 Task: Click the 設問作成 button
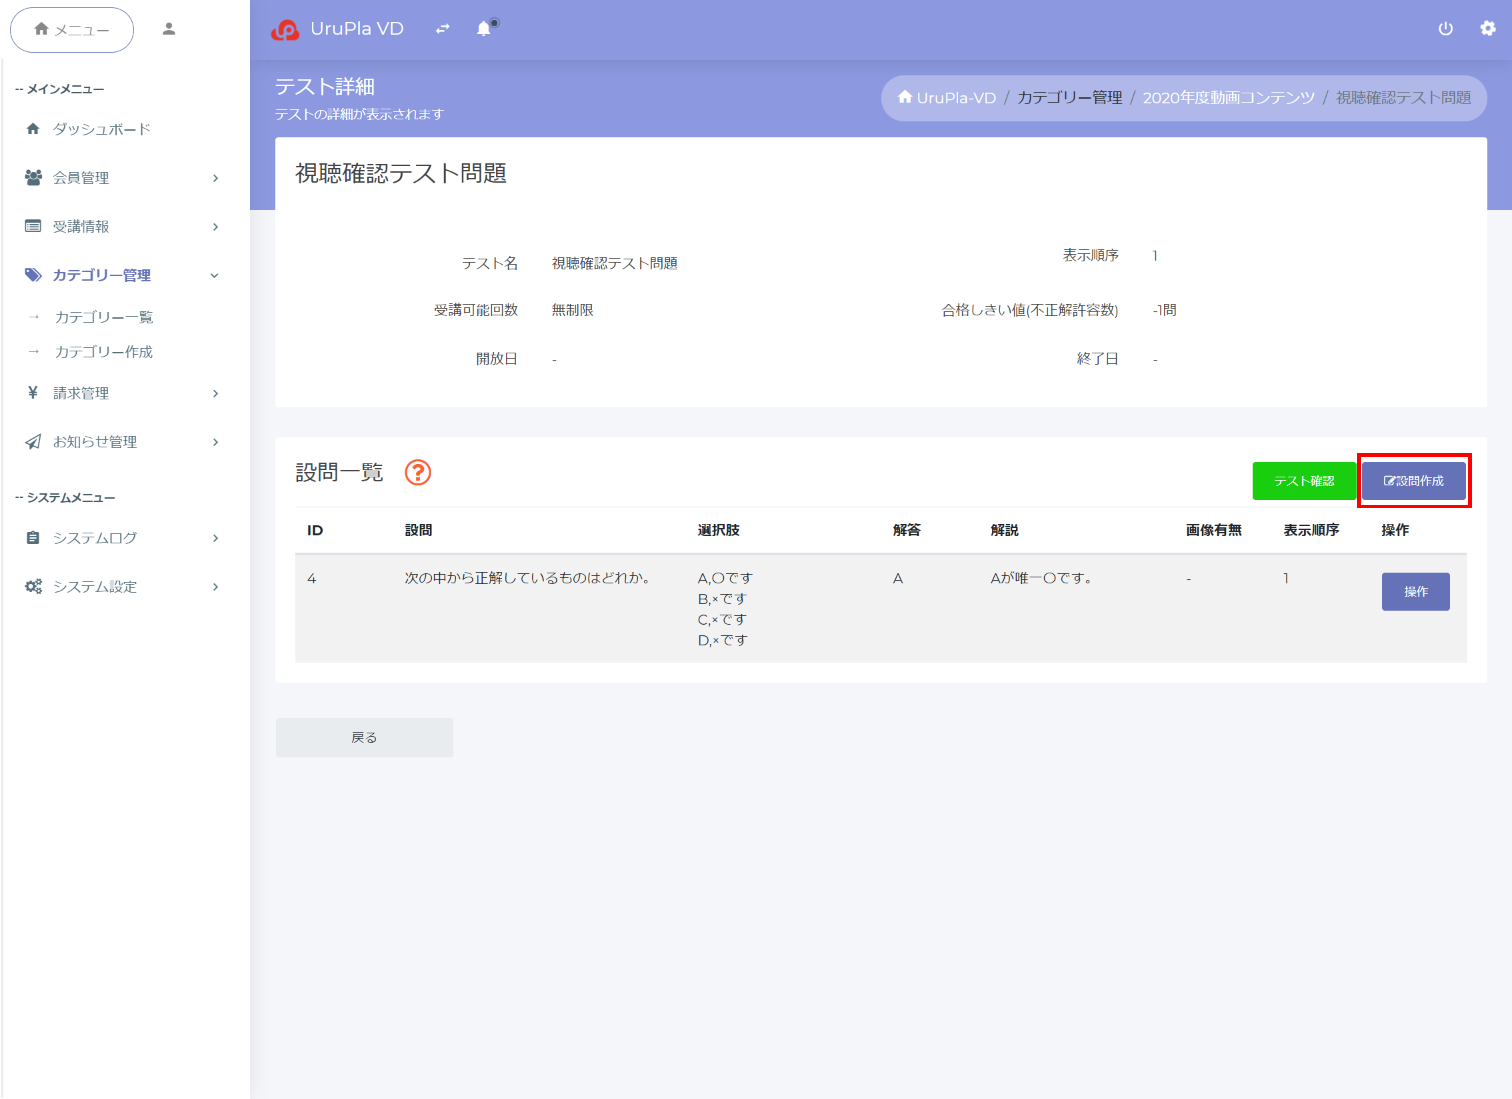pos(1414,481)
